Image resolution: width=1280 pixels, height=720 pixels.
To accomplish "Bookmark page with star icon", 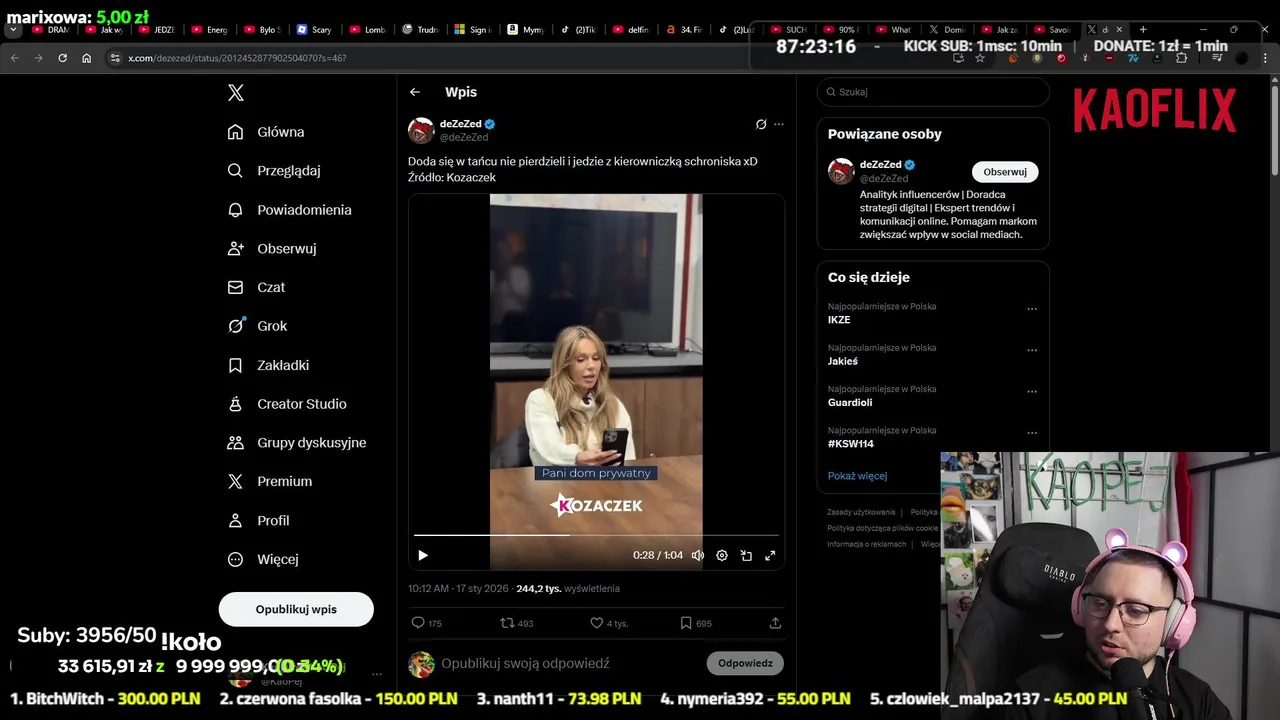I will (980, 58).
